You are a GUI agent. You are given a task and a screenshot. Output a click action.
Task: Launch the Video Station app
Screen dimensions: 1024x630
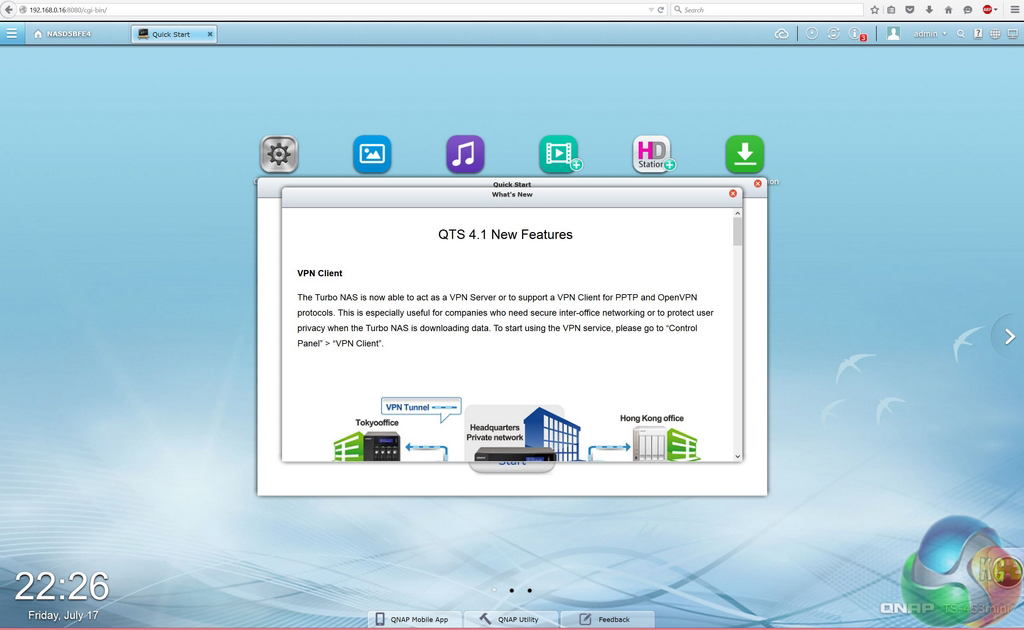[560, 154]
